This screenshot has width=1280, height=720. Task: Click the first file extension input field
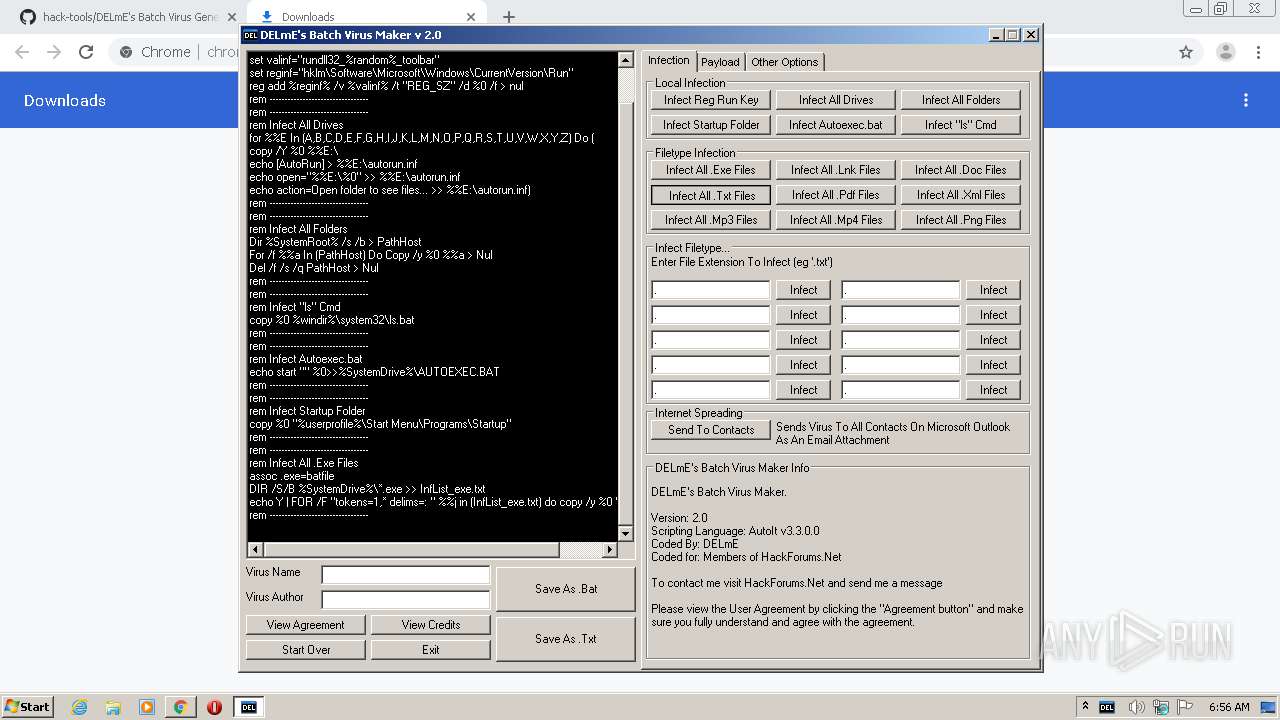tap(711, 290)
